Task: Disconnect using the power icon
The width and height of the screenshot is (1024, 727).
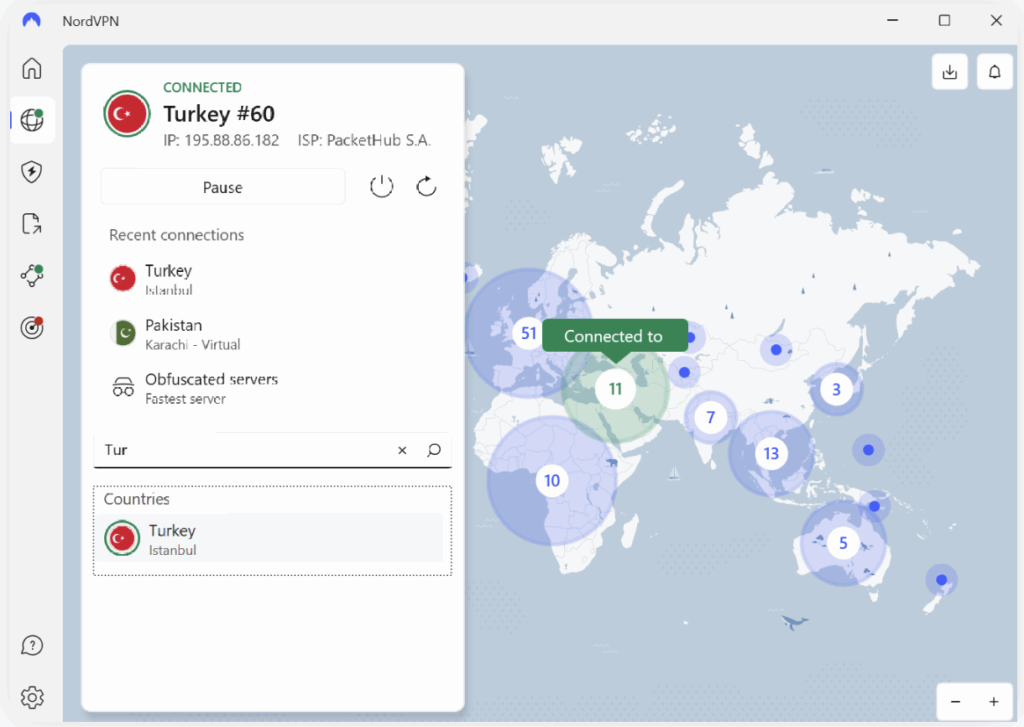Action: [x=381, y=187]
